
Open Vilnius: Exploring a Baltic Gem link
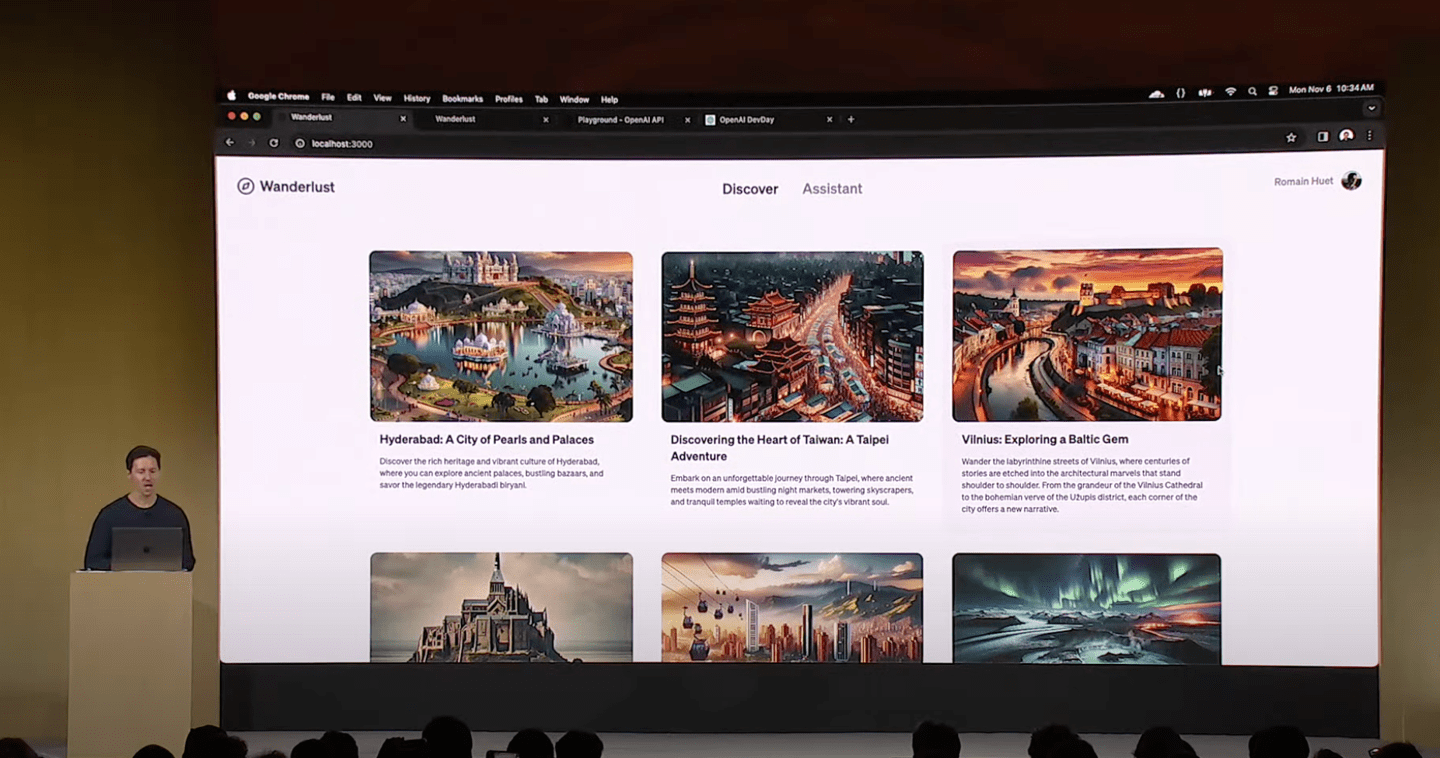click(x=1044, y=439)
